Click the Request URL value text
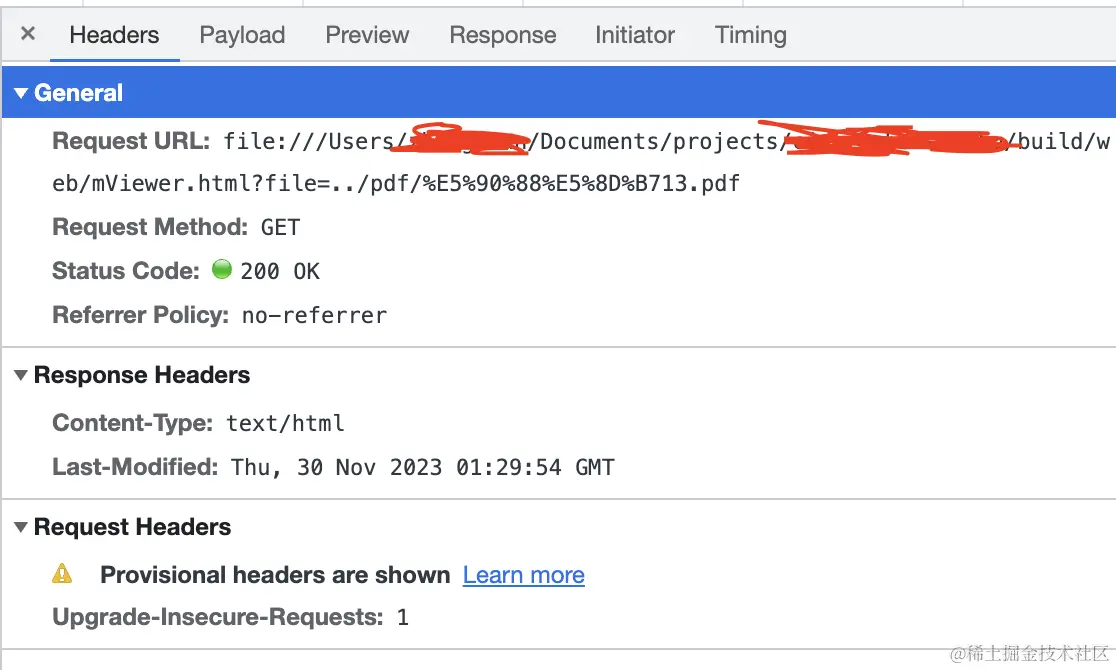The width and height of the screenshot is (1116, 670). [x=480, y=184]
